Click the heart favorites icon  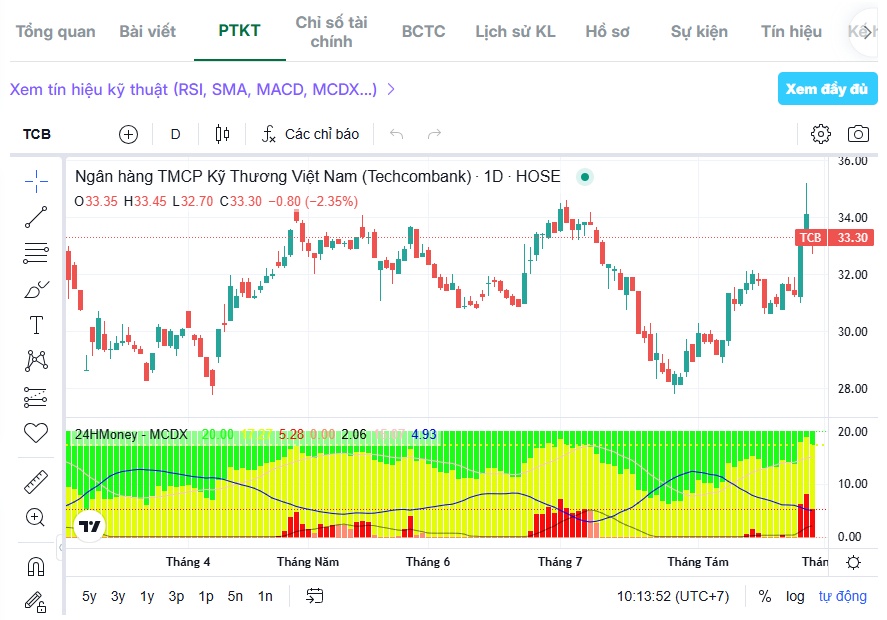tap(36, 433)
